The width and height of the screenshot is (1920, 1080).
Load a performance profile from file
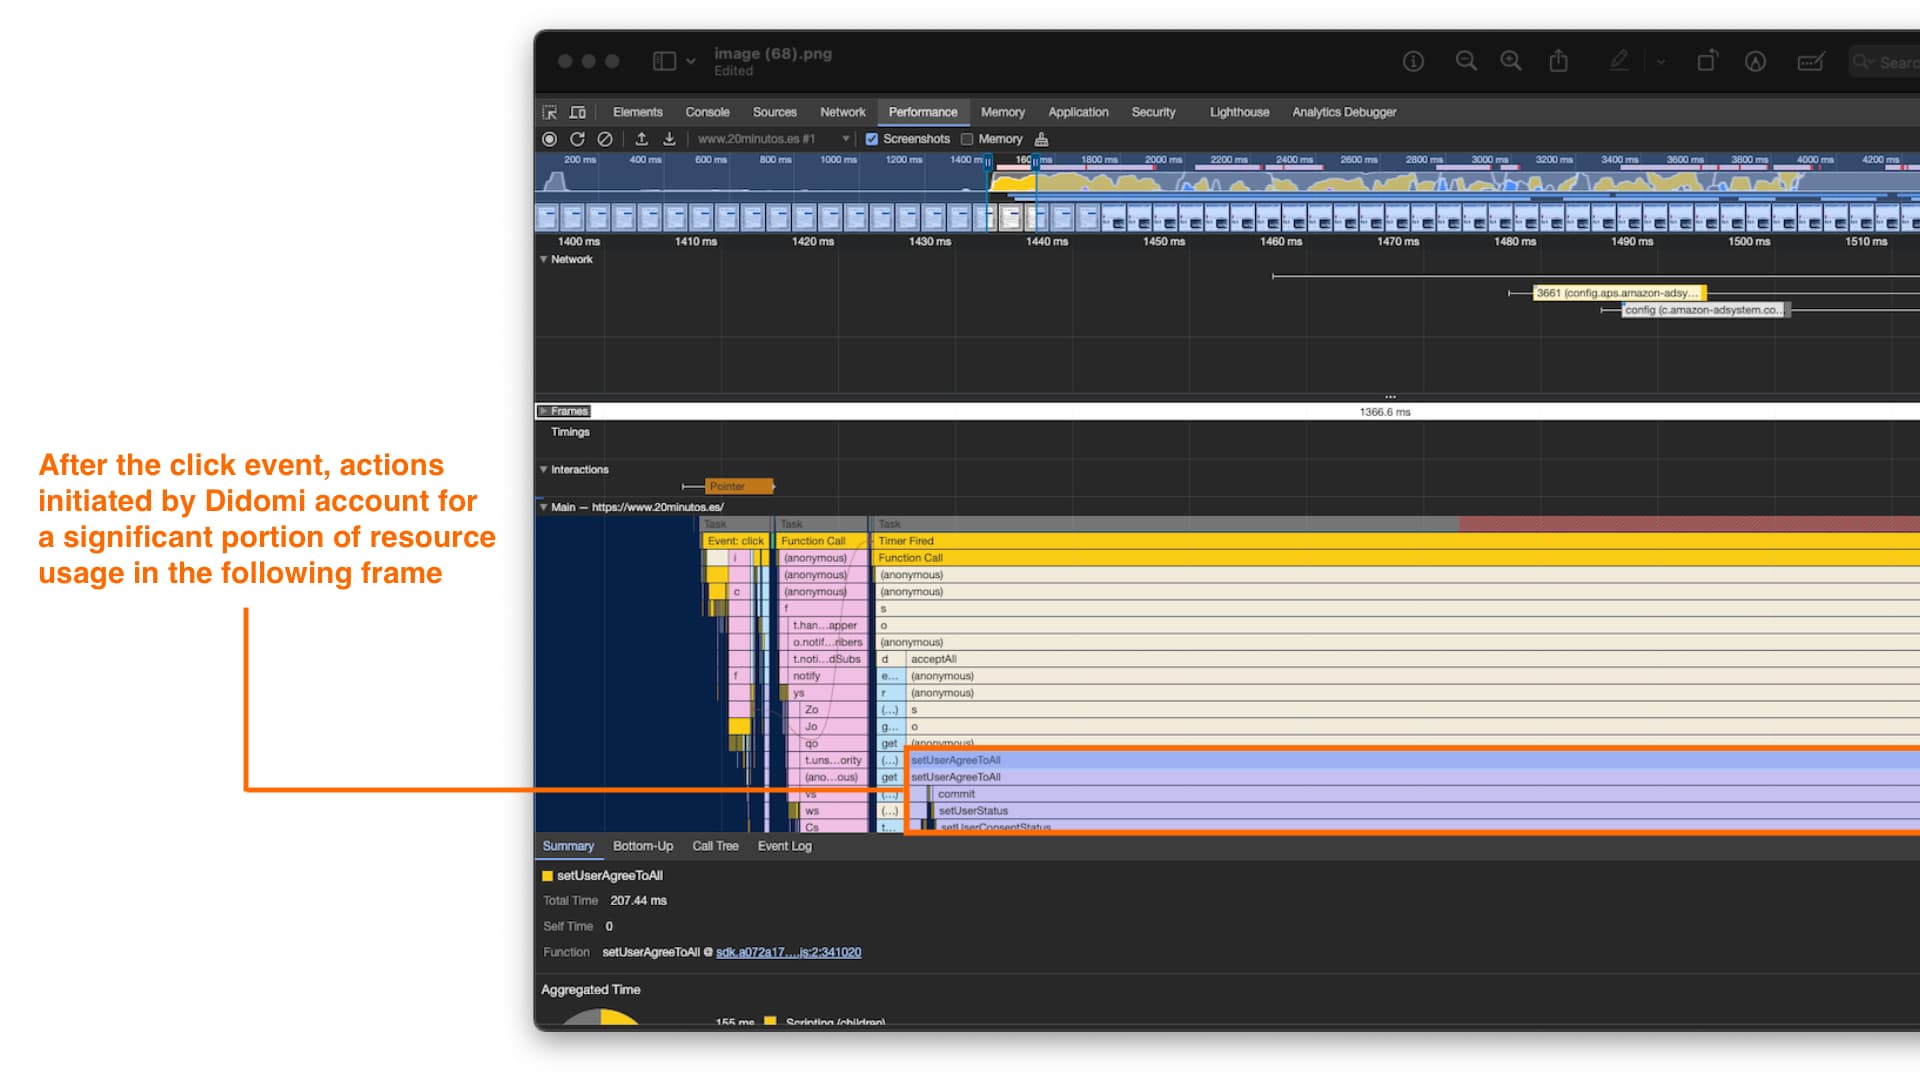[641, 139]
